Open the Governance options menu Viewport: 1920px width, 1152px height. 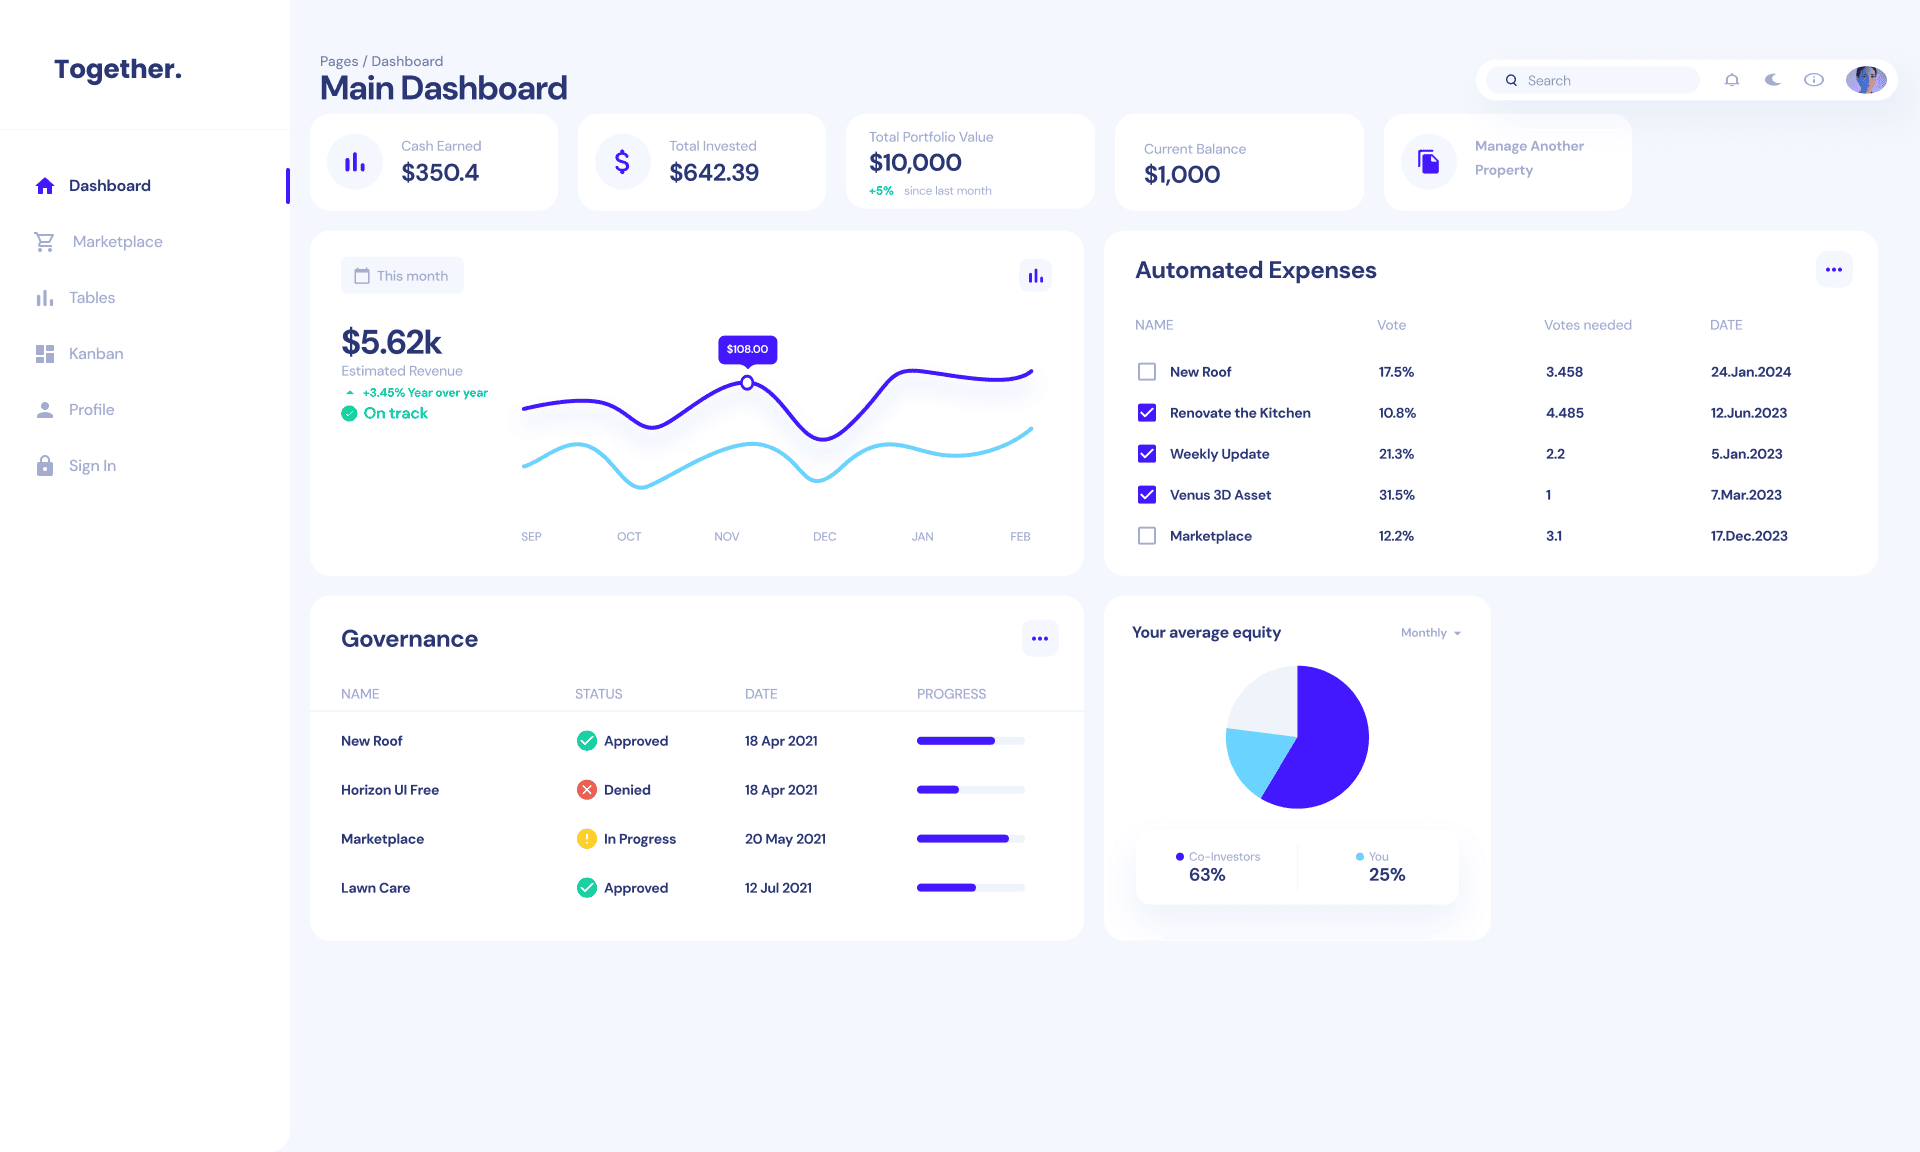click(1040, 638)
